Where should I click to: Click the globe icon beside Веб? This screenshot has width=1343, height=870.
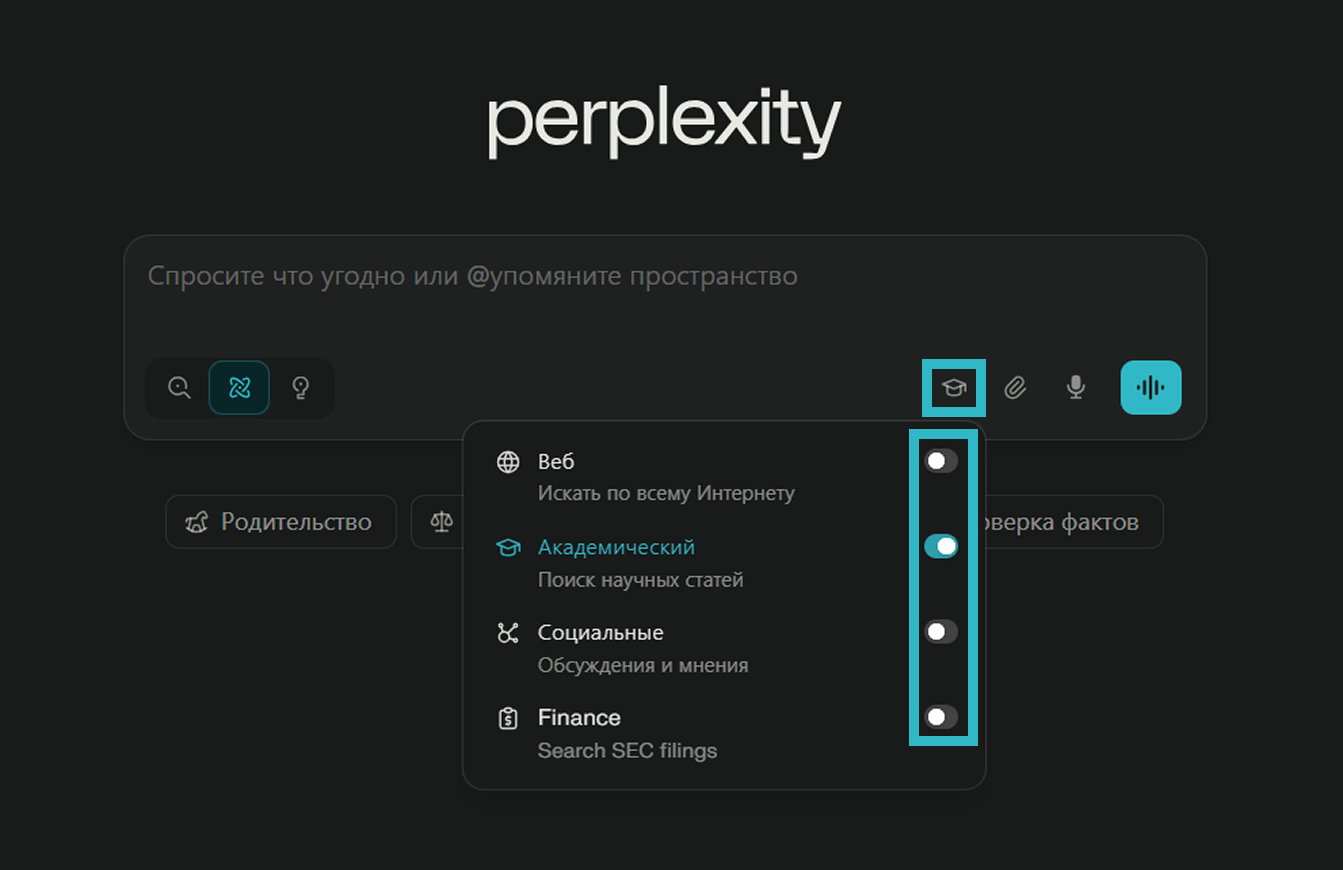(509, 462)
